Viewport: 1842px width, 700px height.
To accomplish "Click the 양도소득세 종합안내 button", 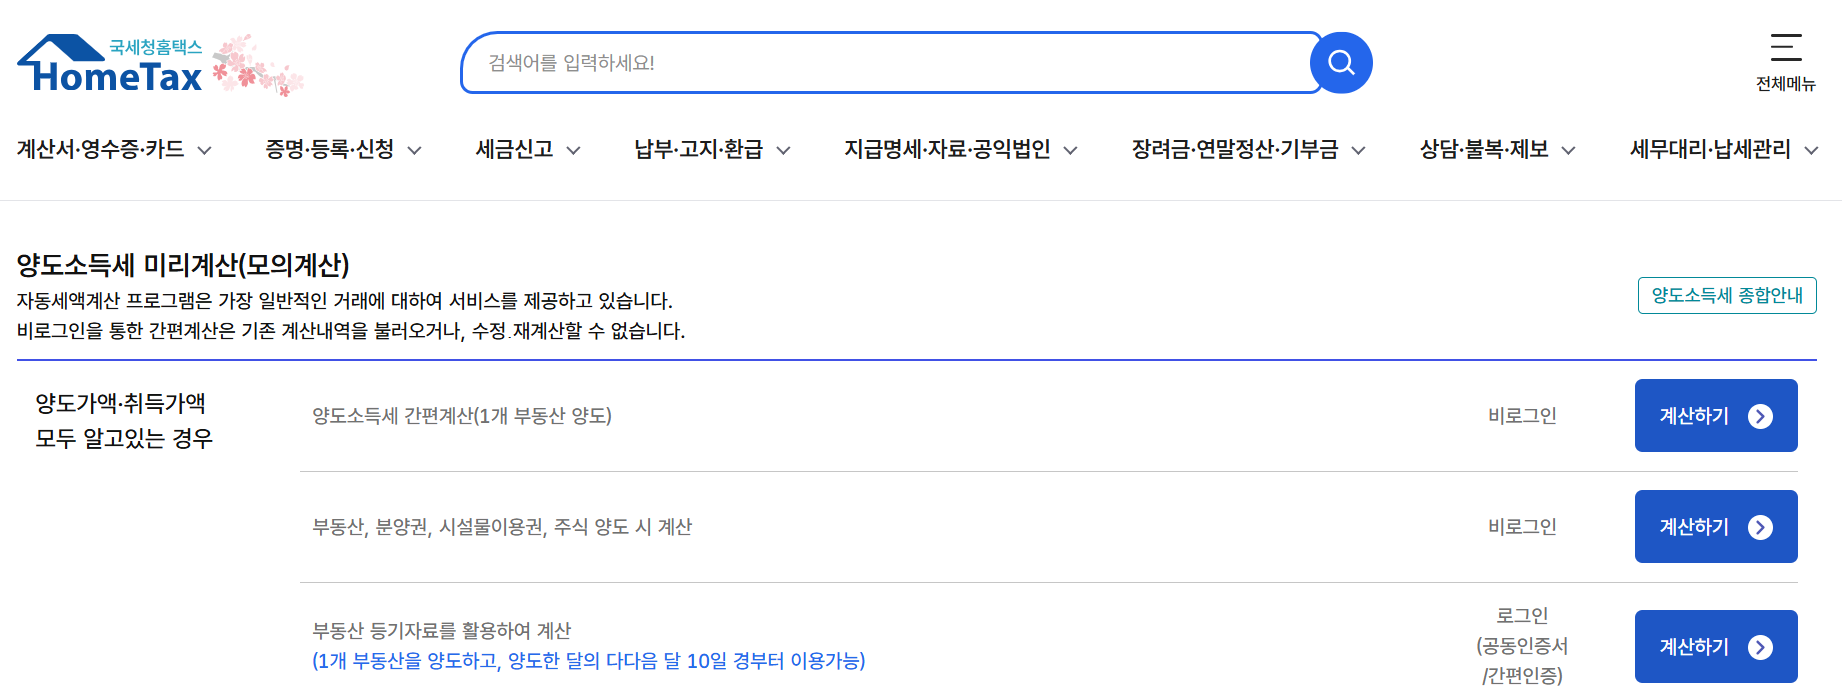I will click(x=1727, y=295).
